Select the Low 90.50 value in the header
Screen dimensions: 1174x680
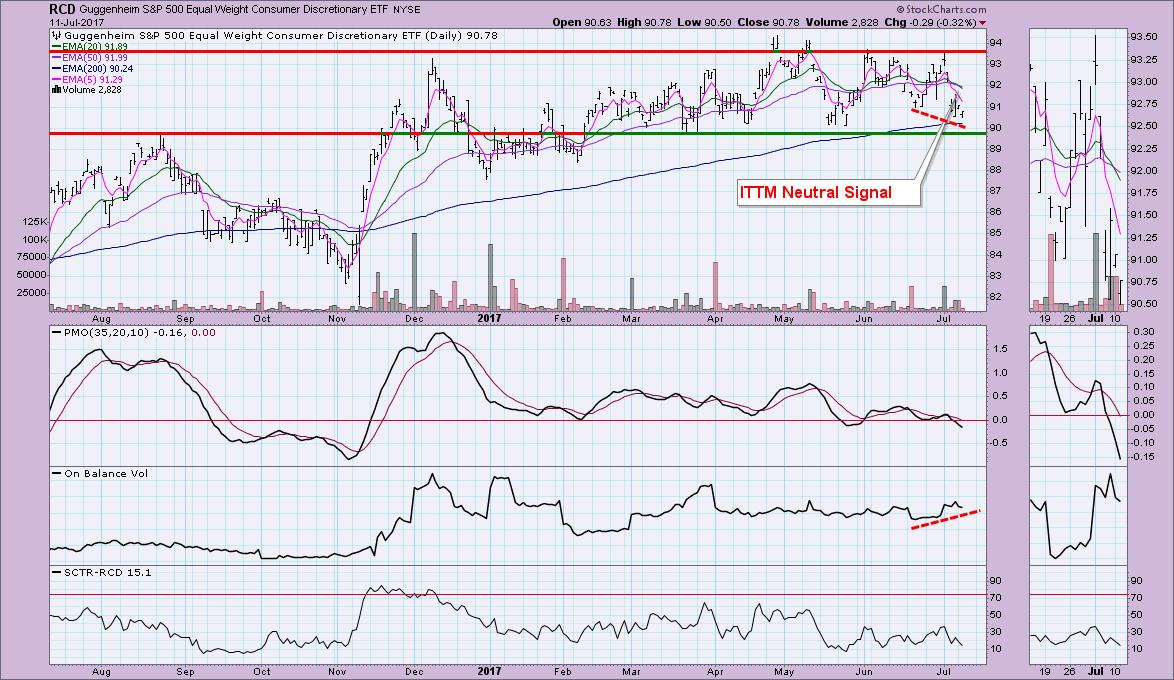tap(705, 22)
